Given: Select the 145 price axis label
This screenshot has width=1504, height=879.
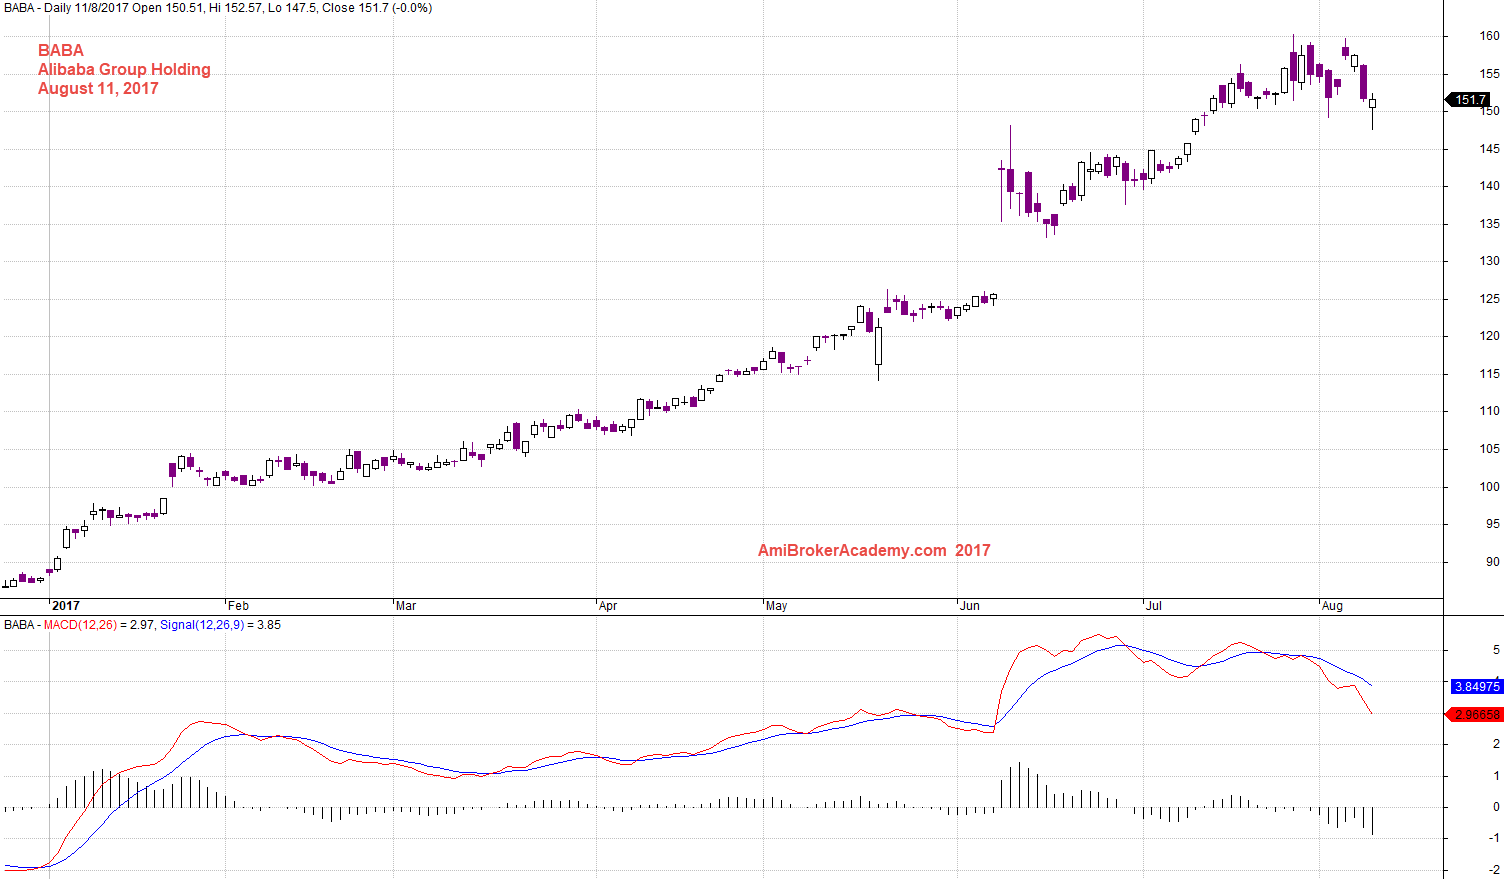Looking at the screenshot, I should click(x=1489, y=149).
